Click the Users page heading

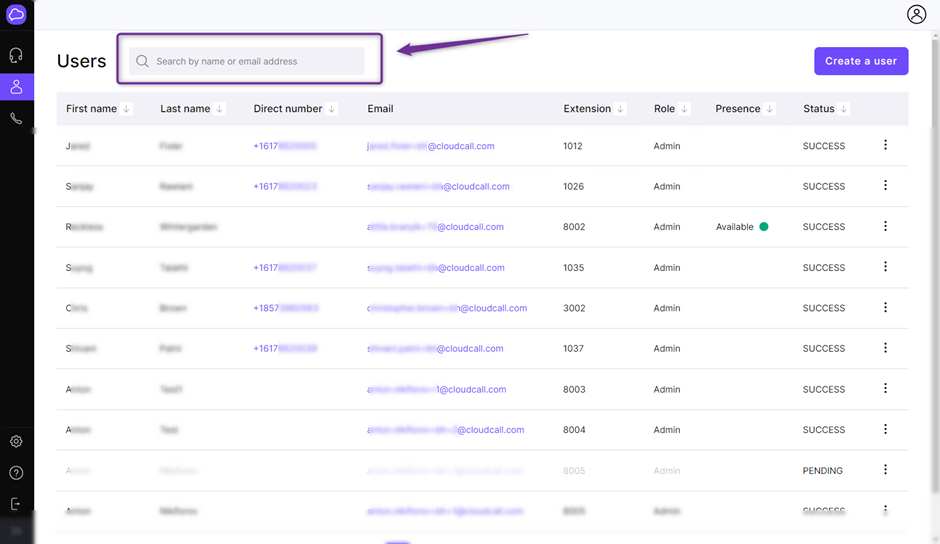[x=82, y=61]
